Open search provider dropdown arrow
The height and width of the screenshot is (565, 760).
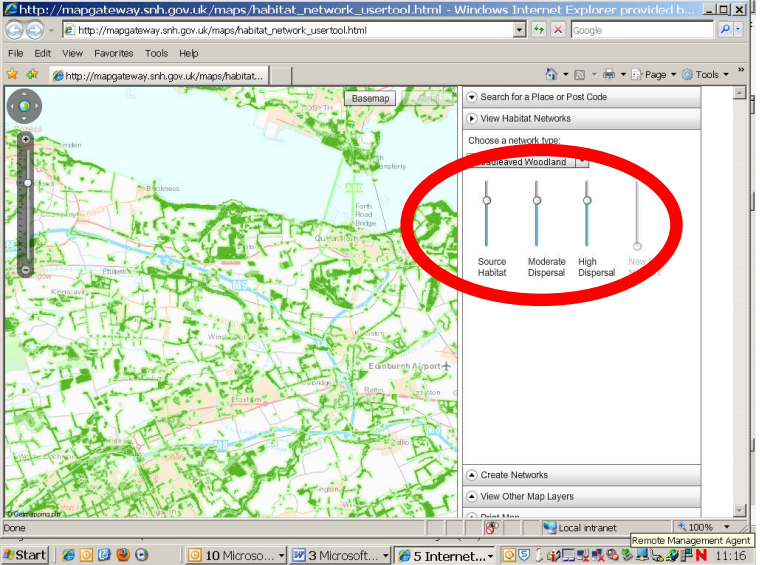[738, 30]
